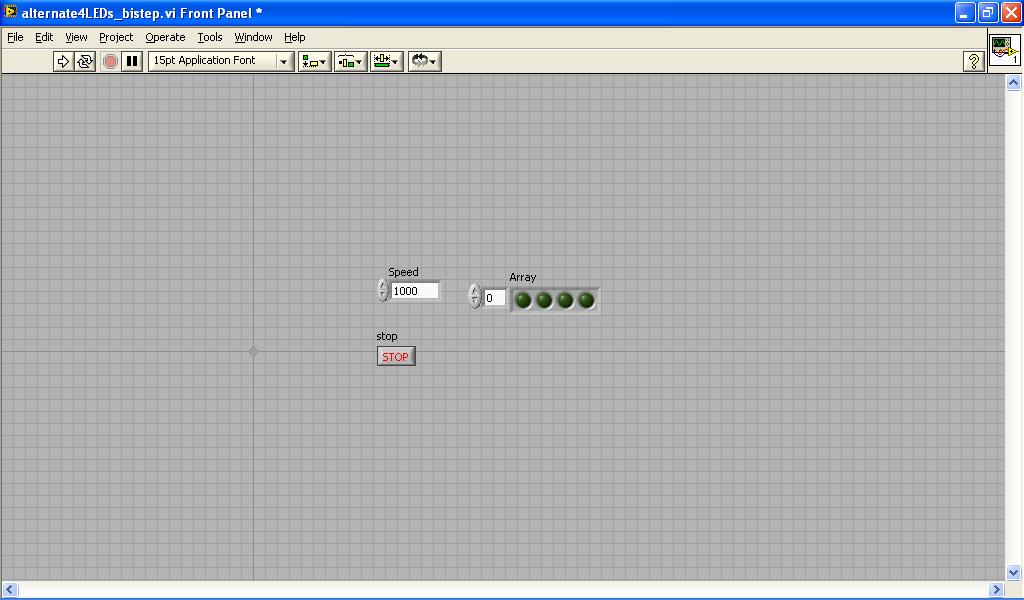Open the View menu
The width and height of the screenshot is (1024, 600).
tap(76, 37)
